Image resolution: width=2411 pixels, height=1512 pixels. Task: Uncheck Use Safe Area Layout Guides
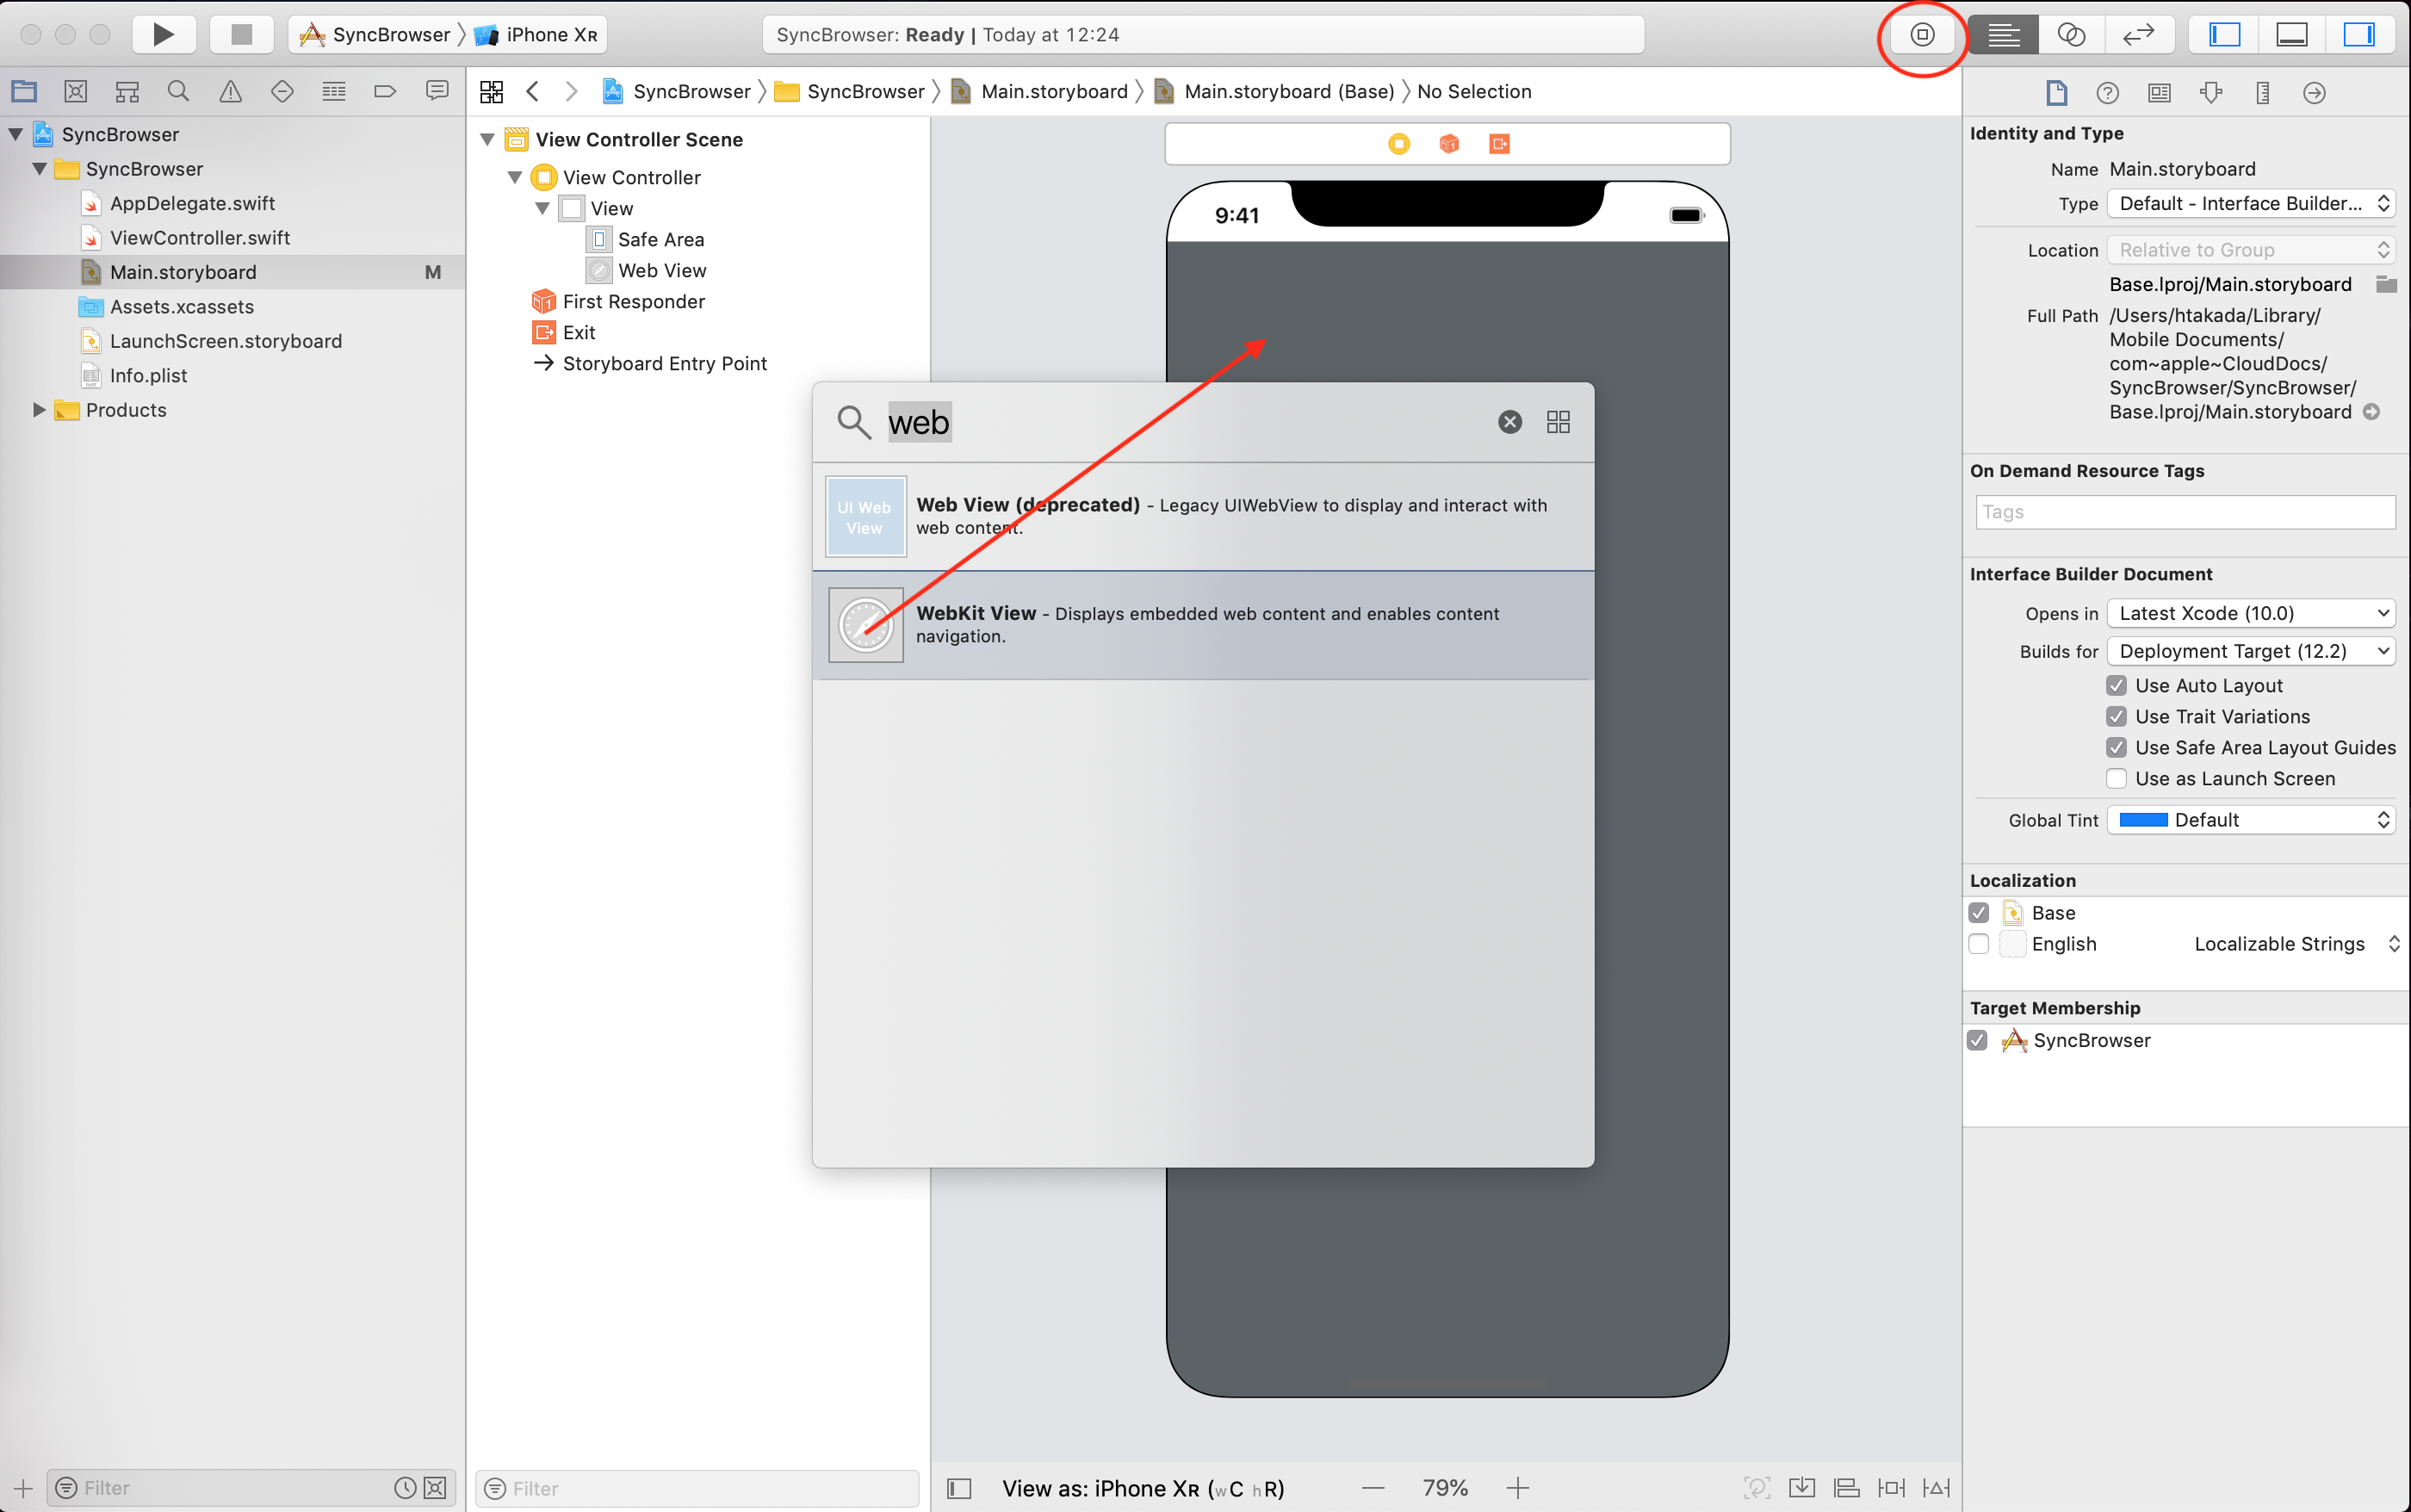(2116, 747)
